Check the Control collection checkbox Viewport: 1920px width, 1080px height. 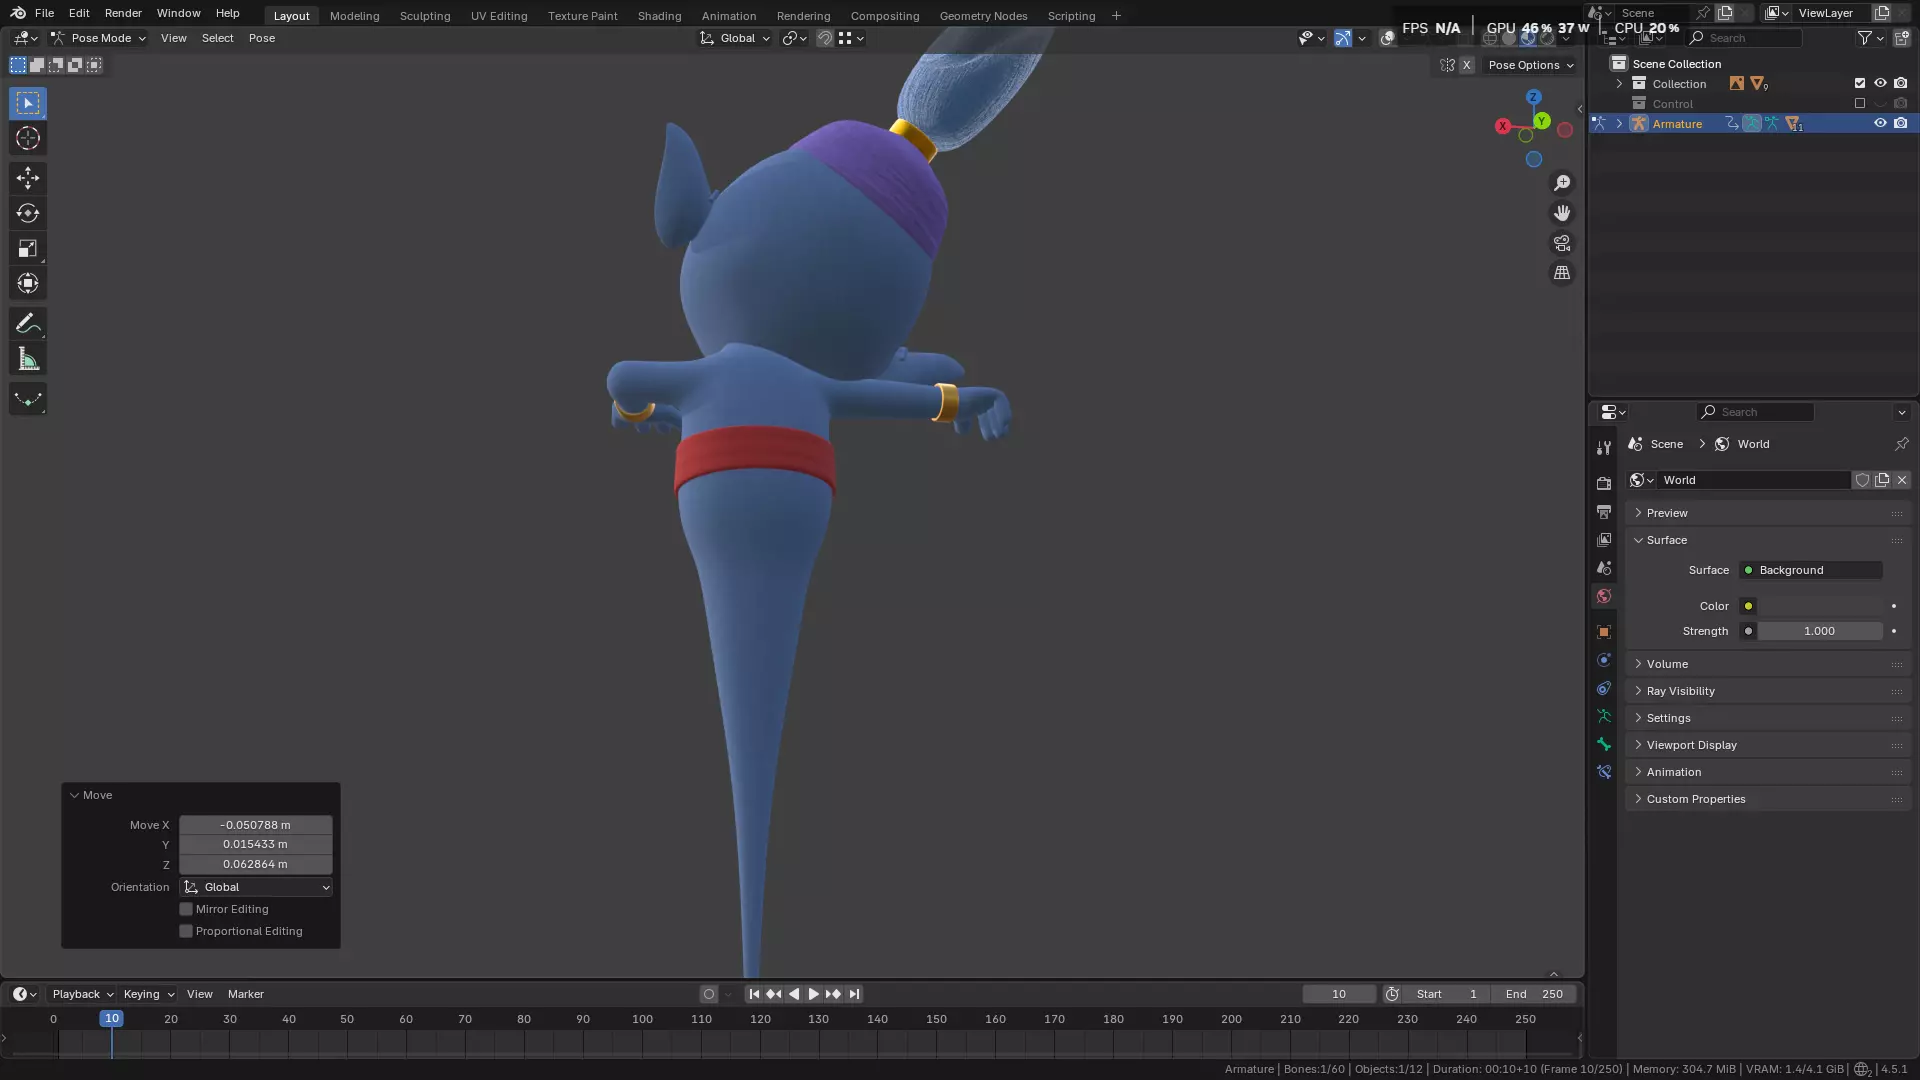point(1860,104)
